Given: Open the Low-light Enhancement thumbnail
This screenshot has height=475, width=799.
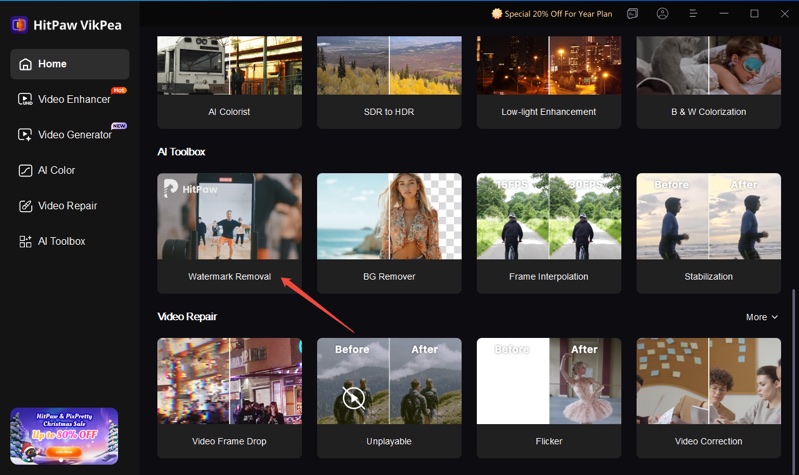Looking at the screenshot, I should [x=549, y=65].
